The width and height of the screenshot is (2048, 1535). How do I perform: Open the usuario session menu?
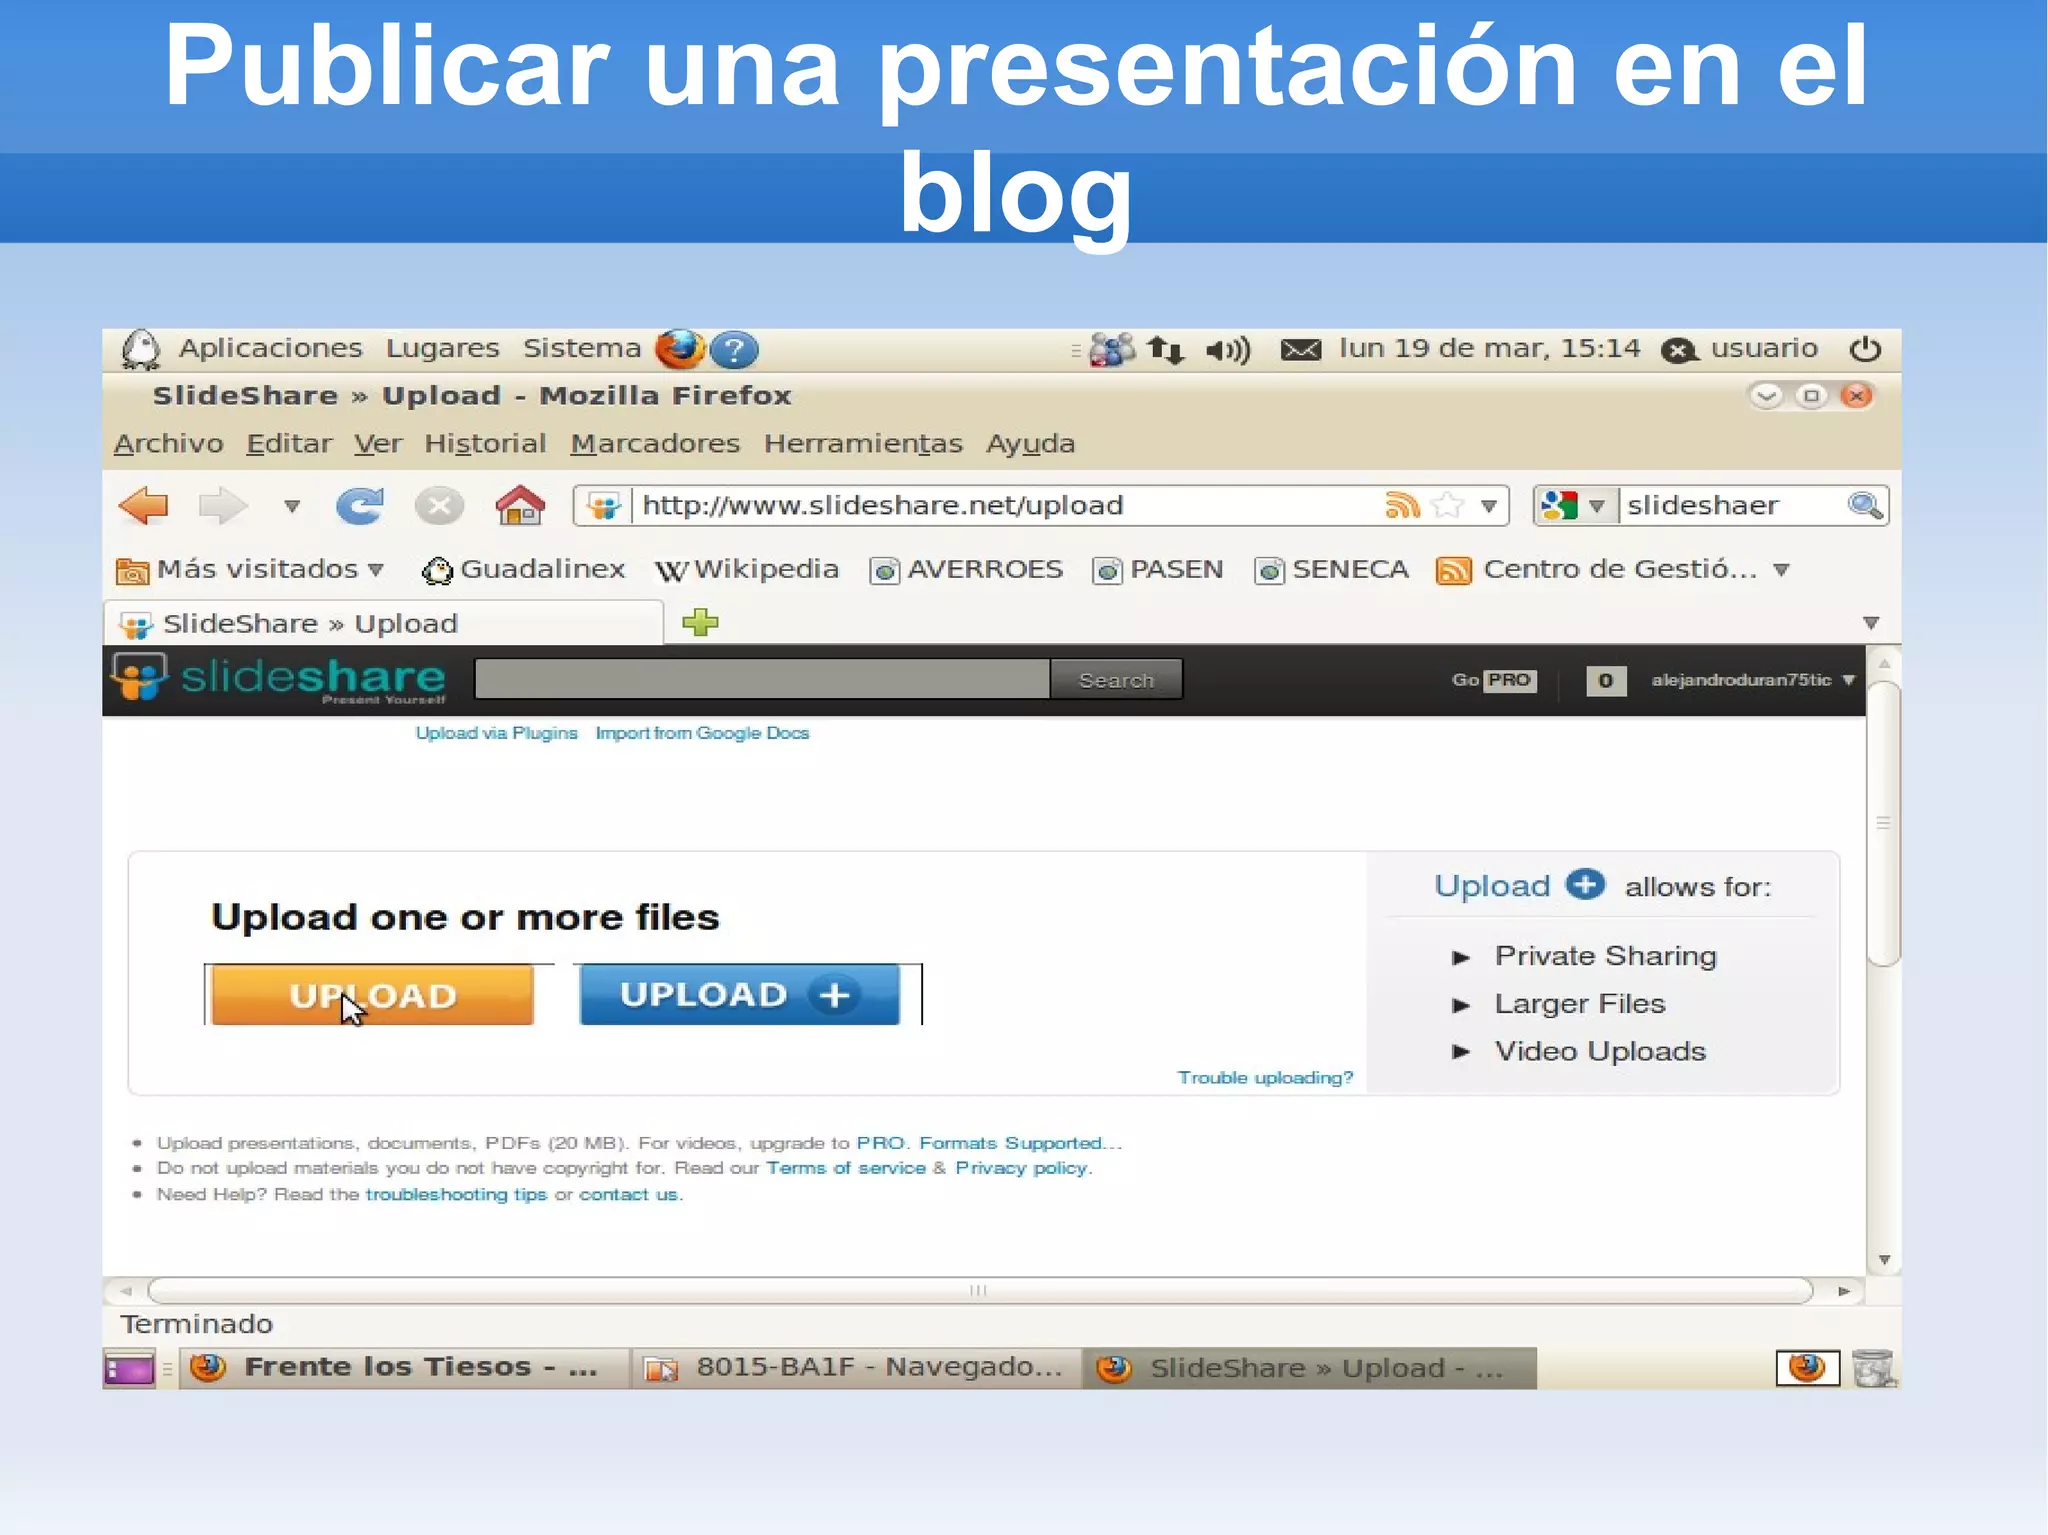(x=1740, y=349)
